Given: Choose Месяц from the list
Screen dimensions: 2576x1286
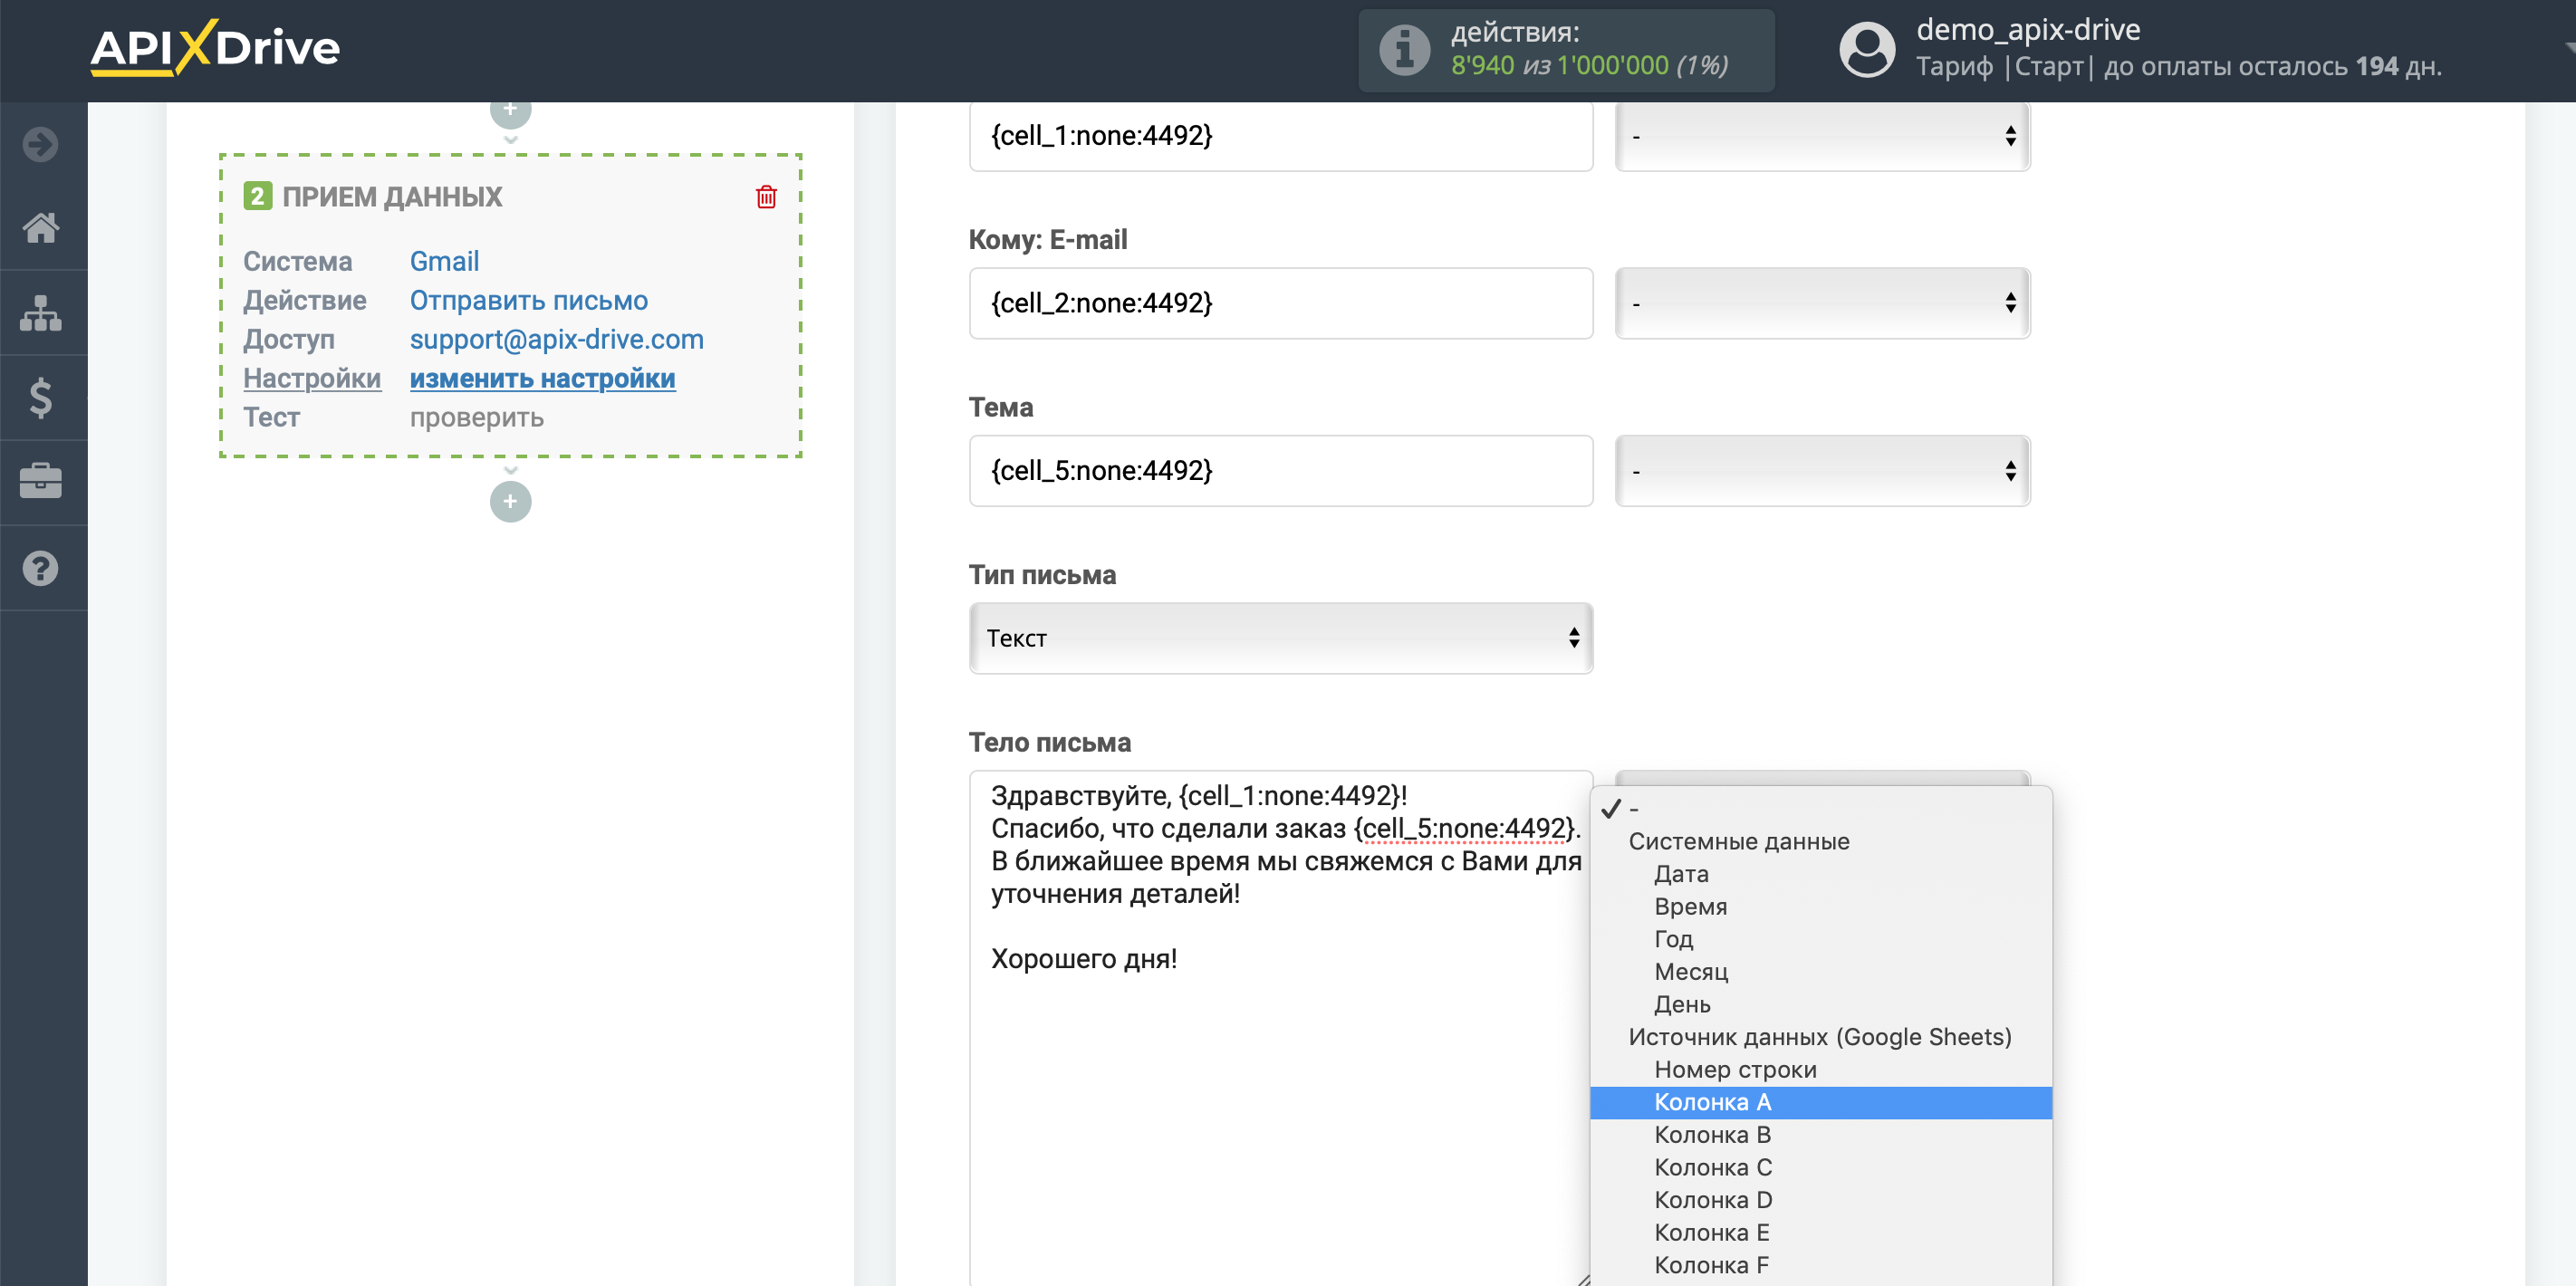Looking at the screenshot, I should pos(1820,972).
